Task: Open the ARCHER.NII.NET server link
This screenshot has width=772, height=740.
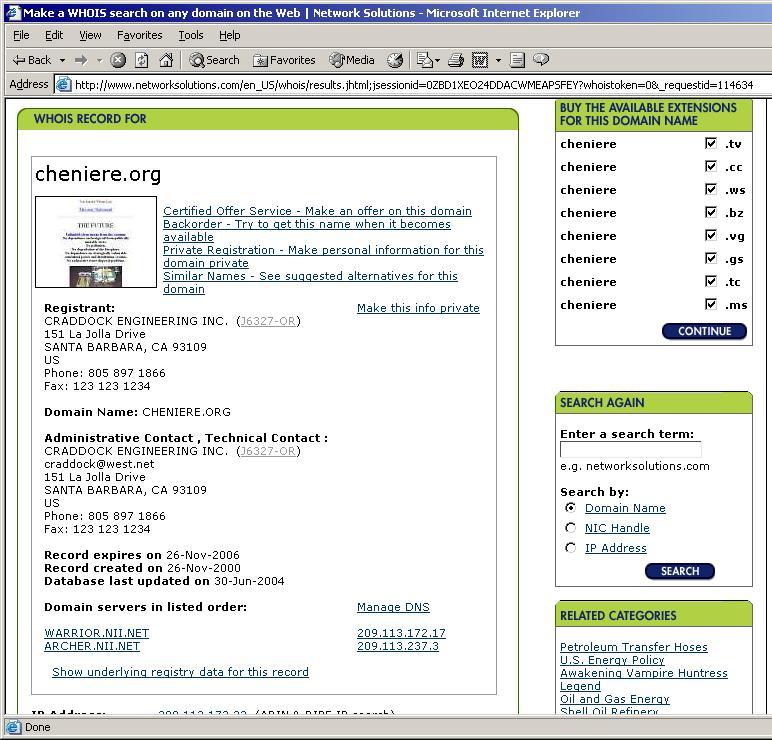Action: (92, 646)
